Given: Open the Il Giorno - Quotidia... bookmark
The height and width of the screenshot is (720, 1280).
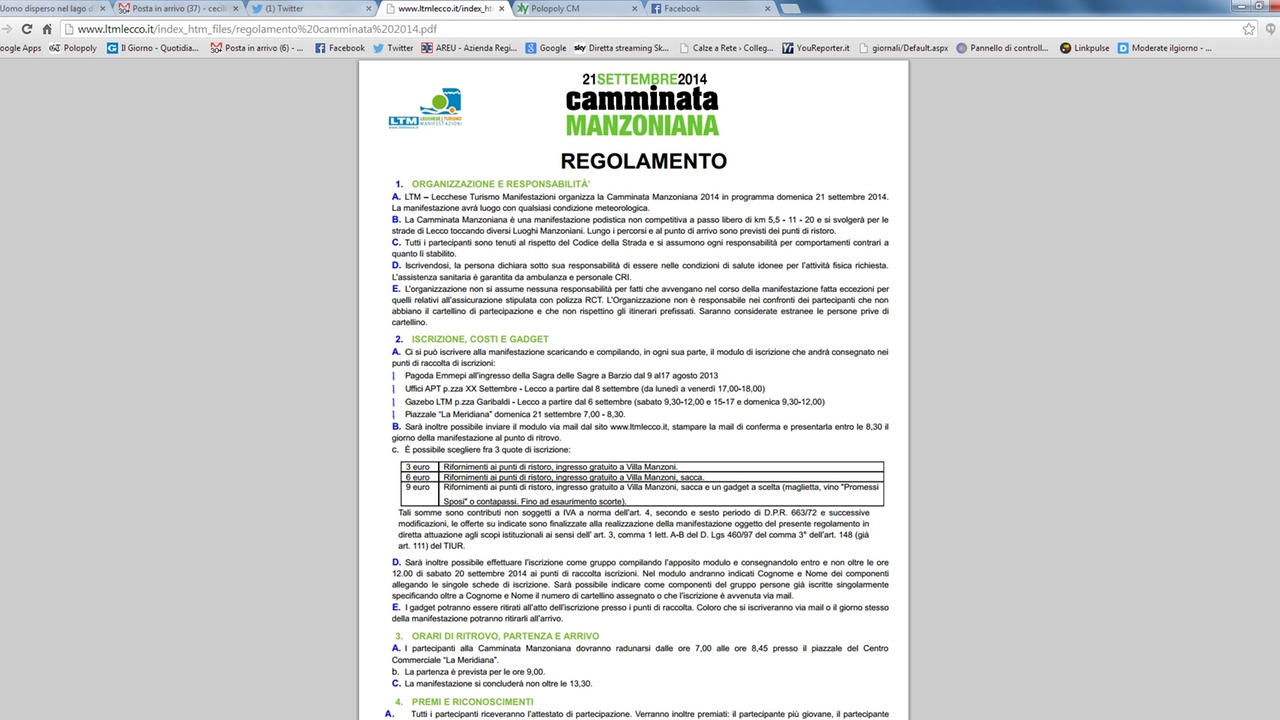Looking at the screenshot, I should (x=152, y=48).
